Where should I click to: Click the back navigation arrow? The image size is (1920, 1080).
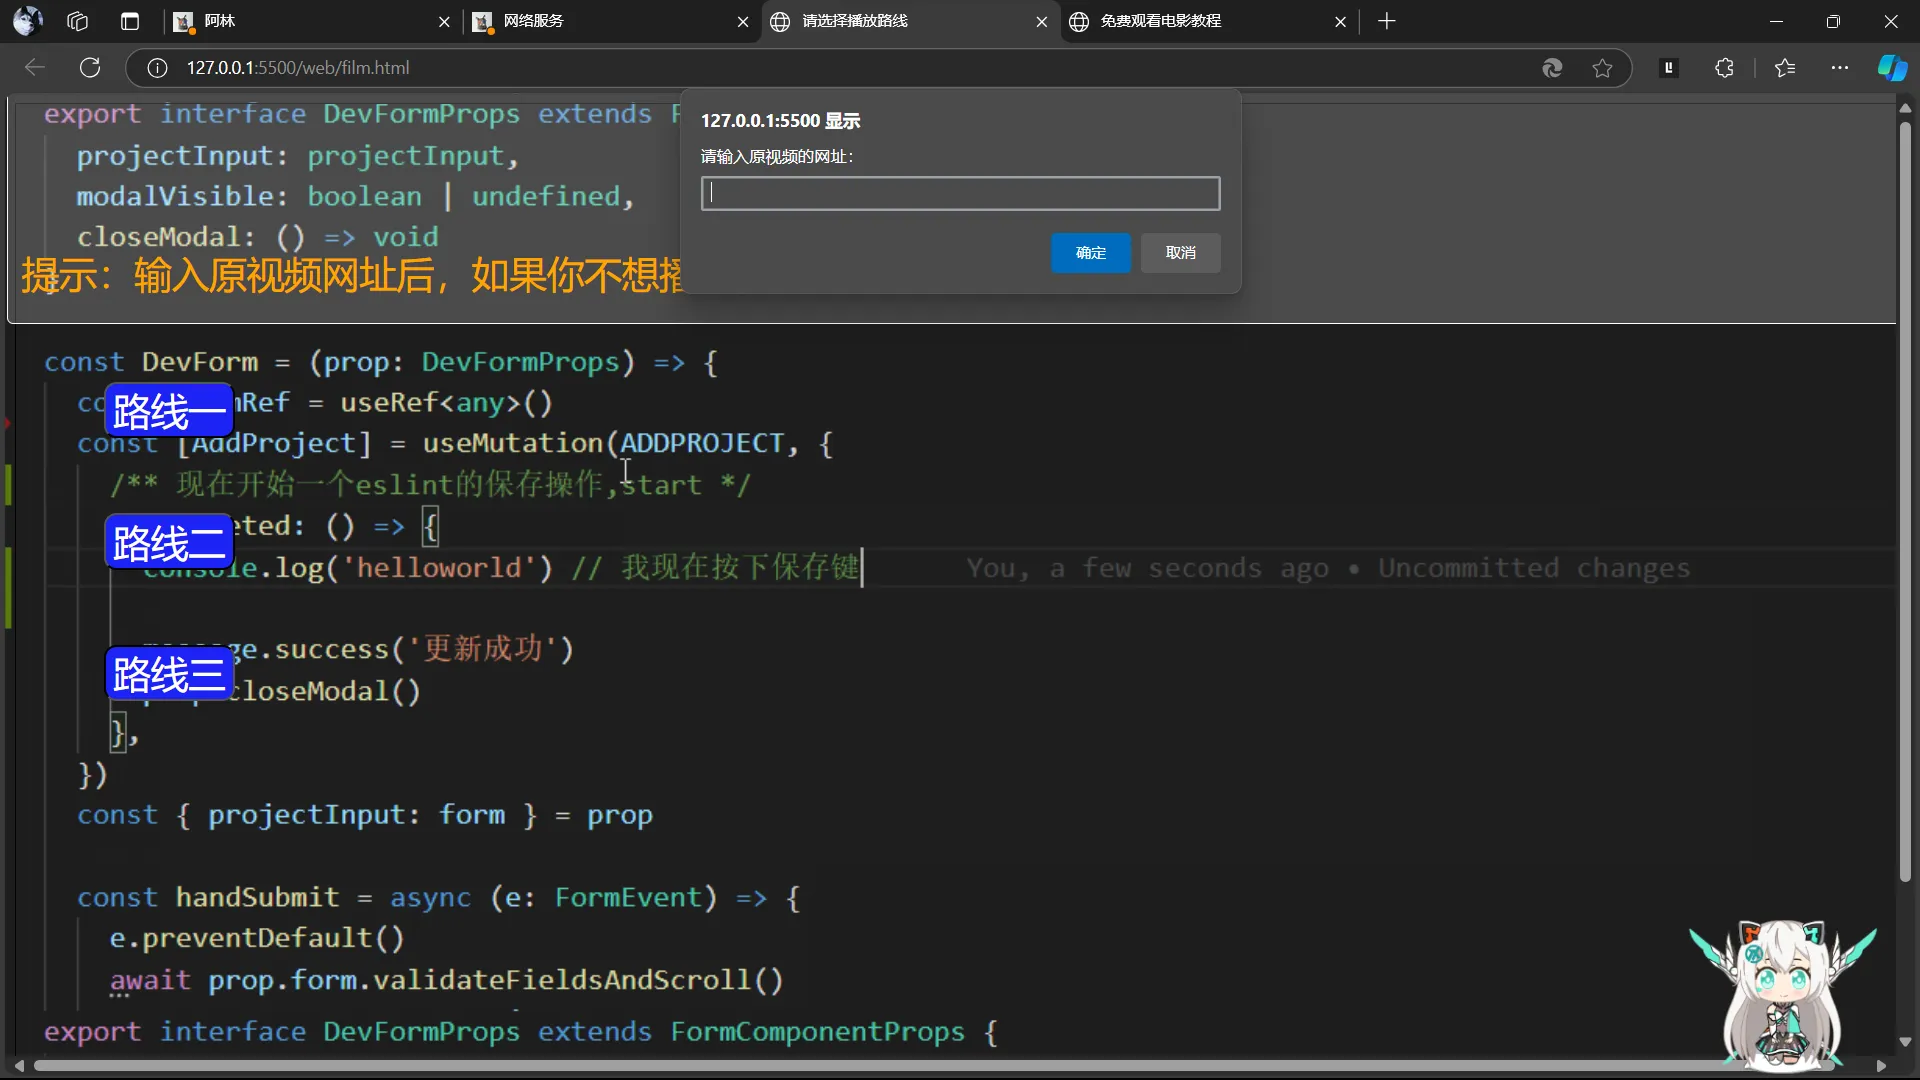[35, 68]
